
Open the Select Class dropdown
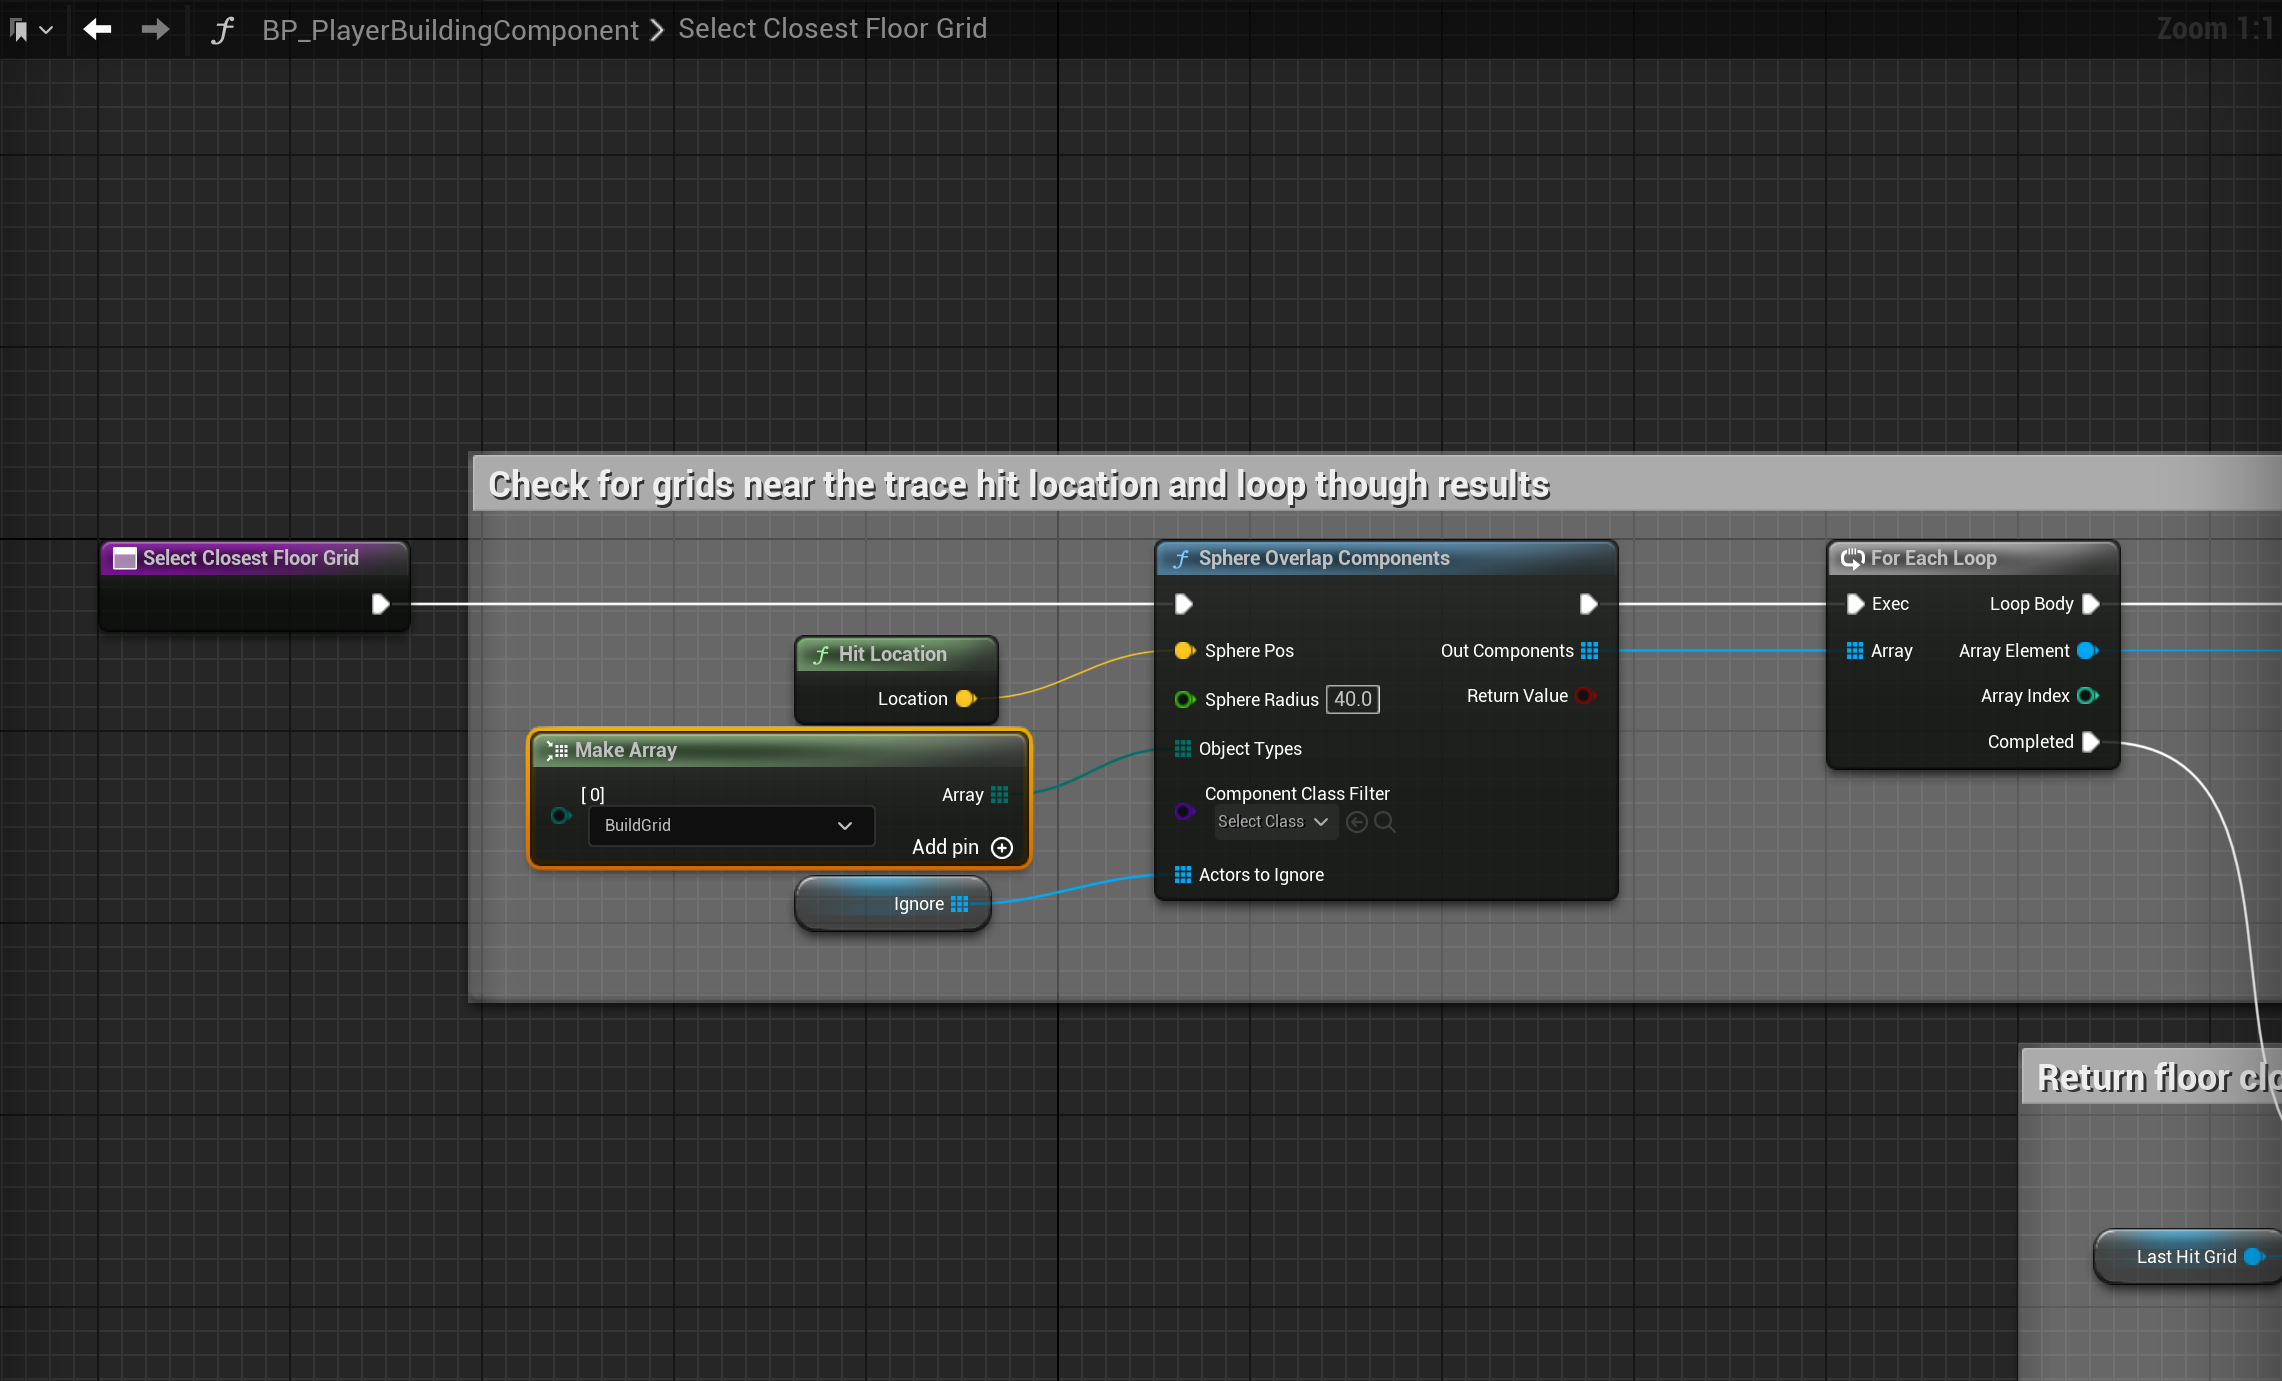(1272, 822)
